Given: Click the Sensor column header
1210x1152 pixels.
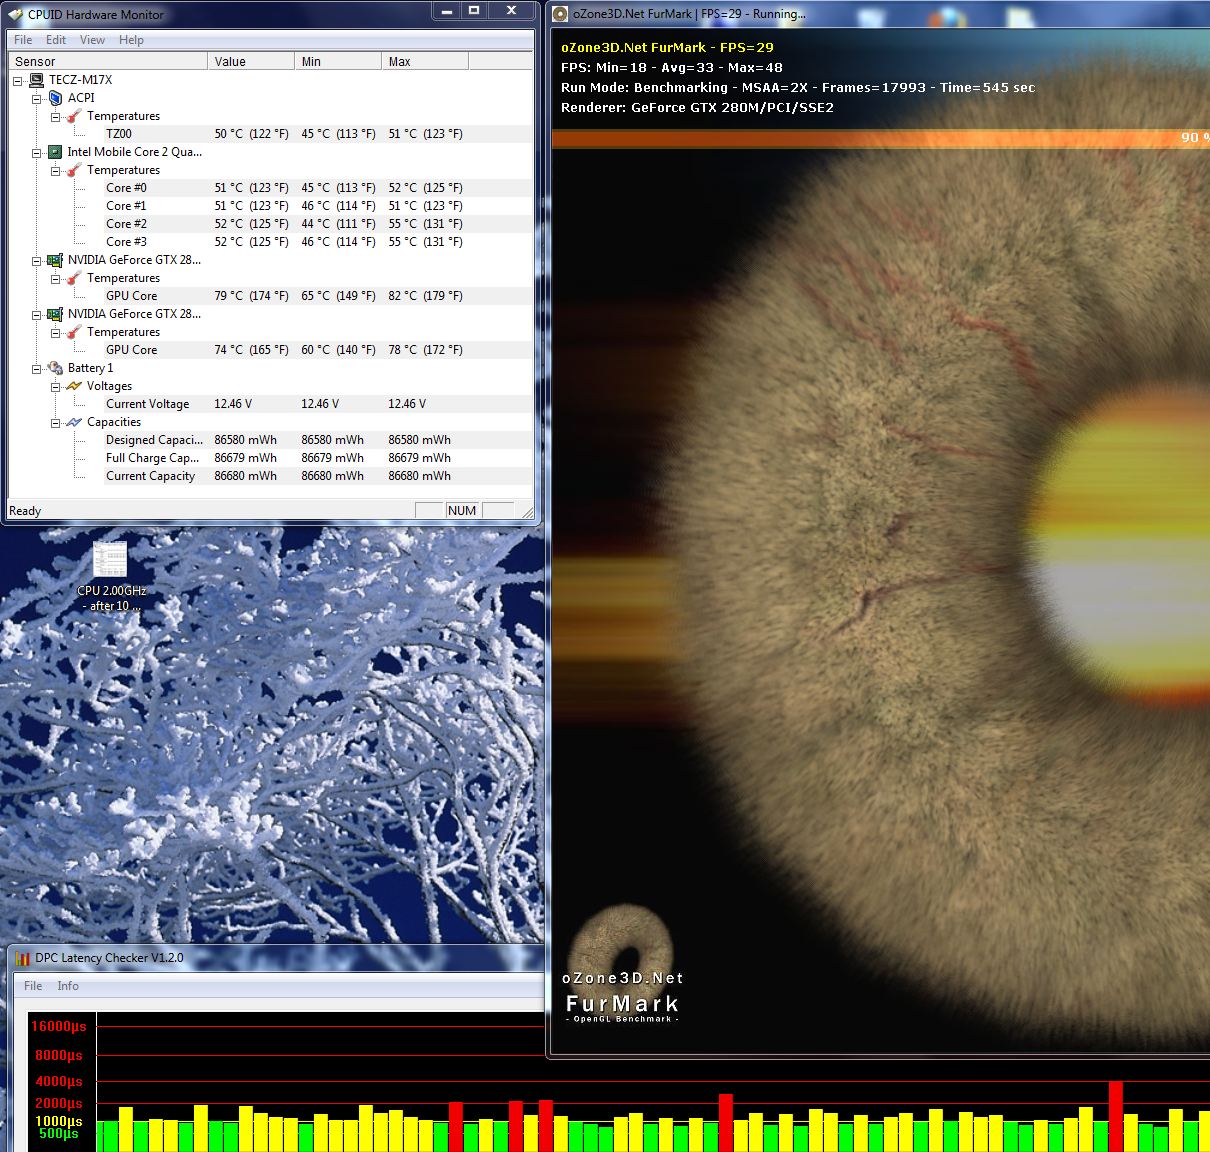Looking at the screenshot, I should [108, 61].
